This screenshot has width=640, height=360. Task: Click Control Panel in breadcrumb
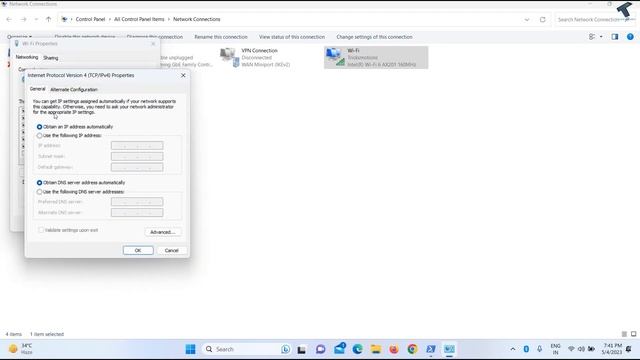[90, 19]
